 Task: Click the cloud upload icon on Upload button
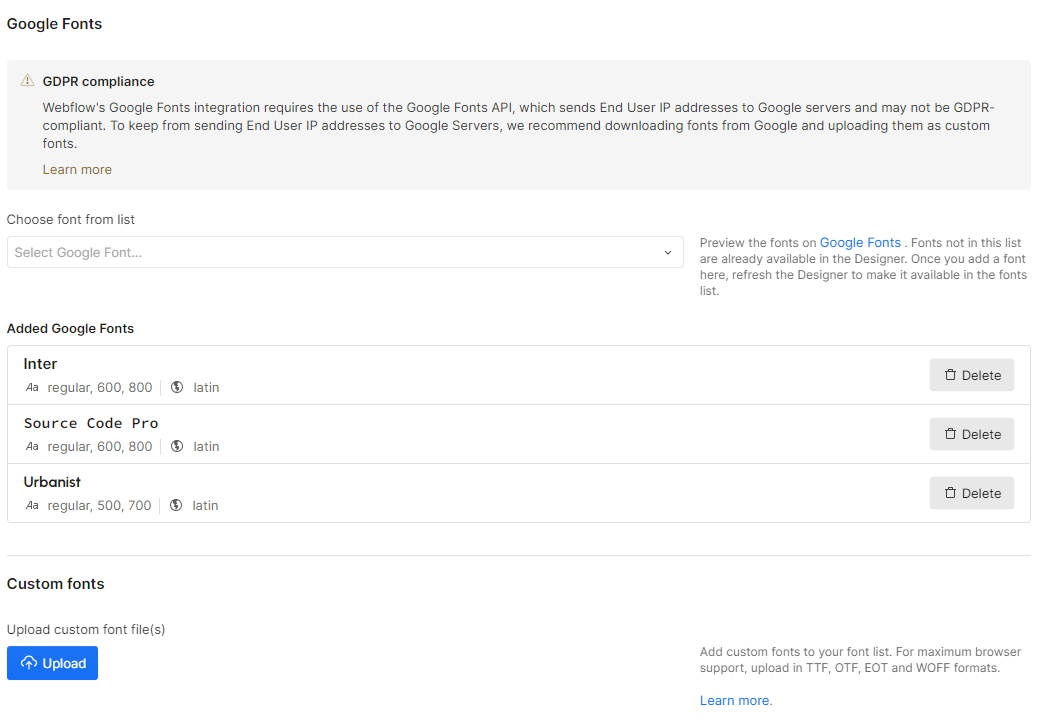tap(29, 663)
